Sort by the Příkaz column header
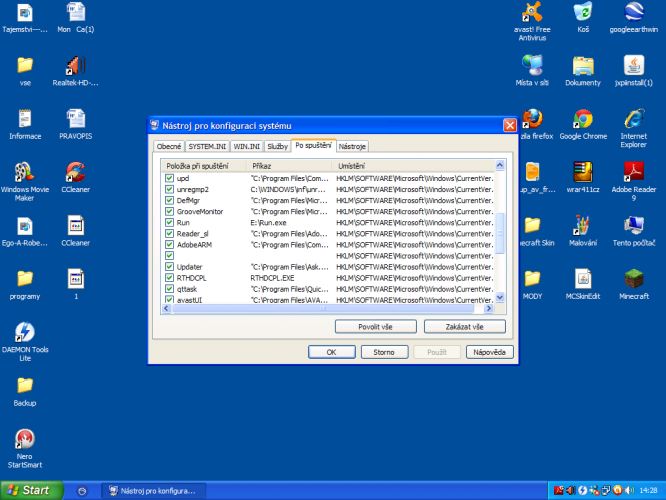The height and width of the screenshot is (500, 666). 290,166
